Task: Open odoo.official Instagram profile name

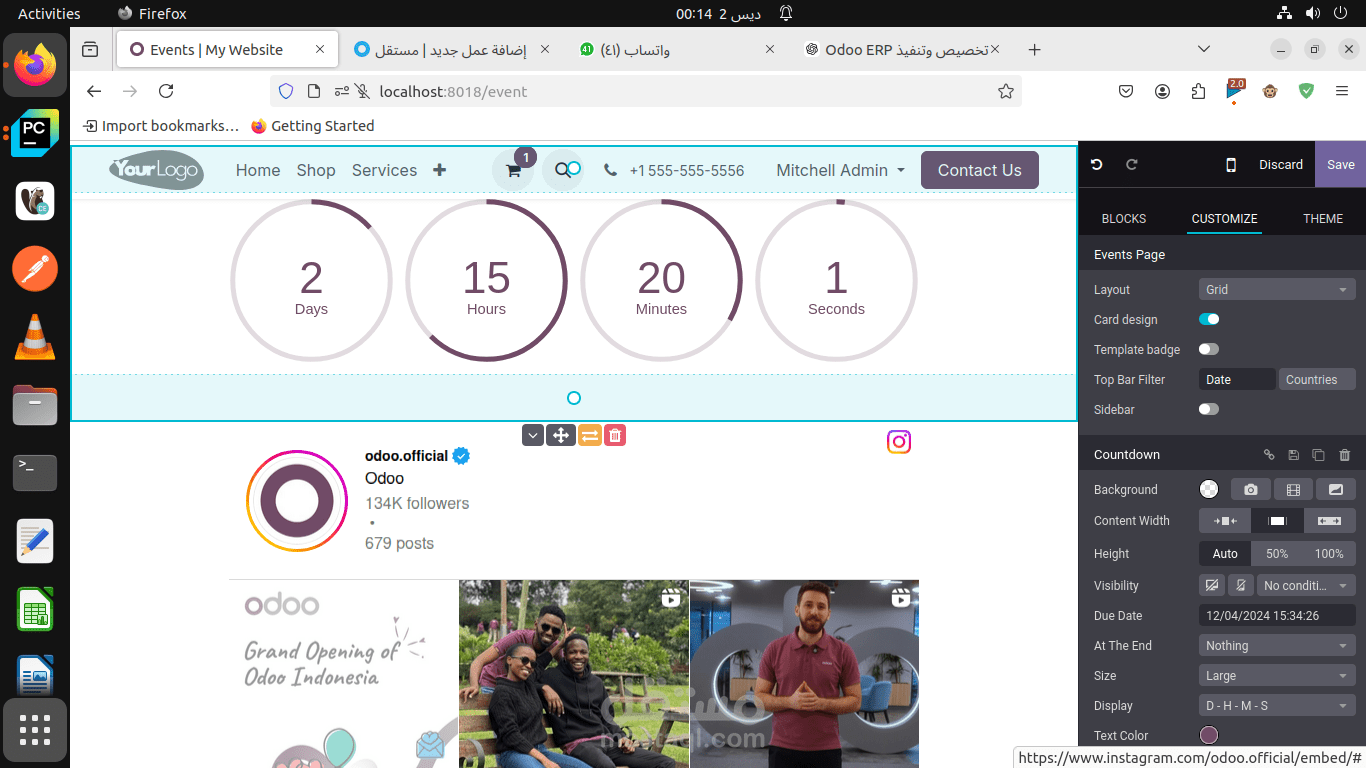Action: pos(406,456)
